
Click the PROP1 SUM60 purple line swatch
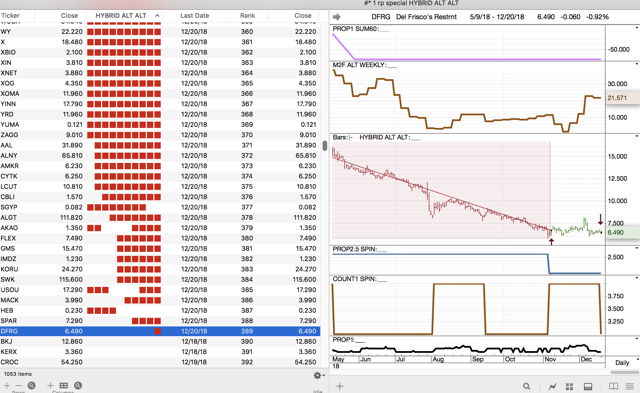click(x=384, y=30)
